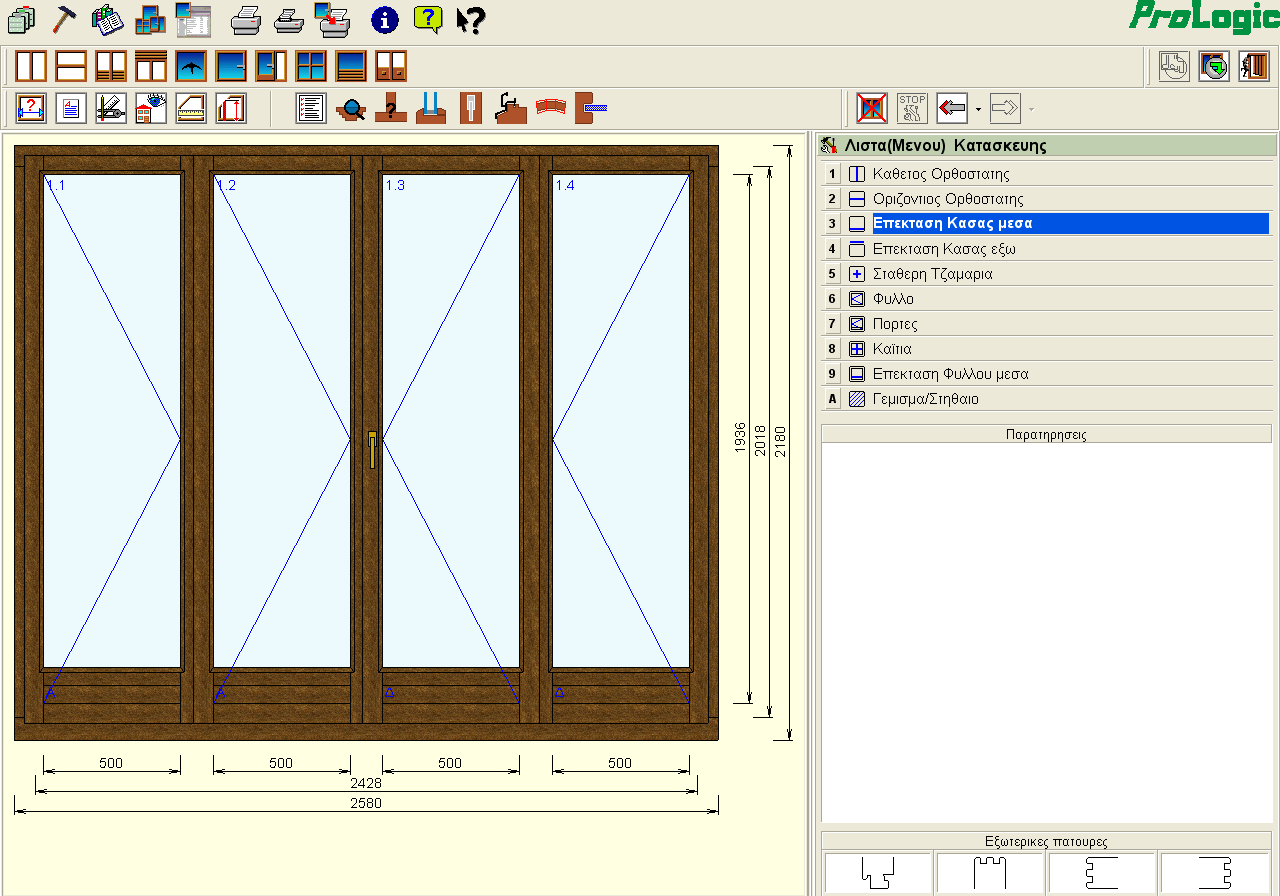Viewport: 1280px width, 896px height.
Task: Select menu item Επεκταση Φυλλου μεσα
Action: click(1046, 374)
